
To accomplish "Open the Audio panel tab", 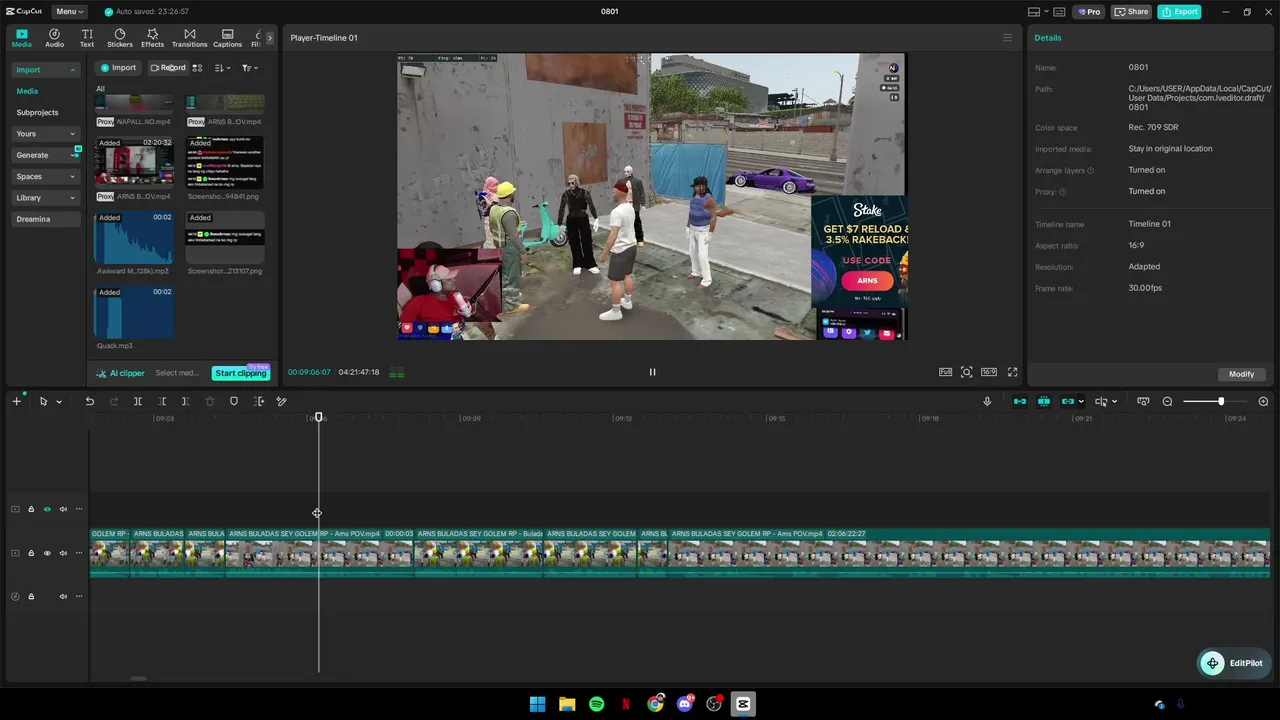I will (x=54, y=38).
